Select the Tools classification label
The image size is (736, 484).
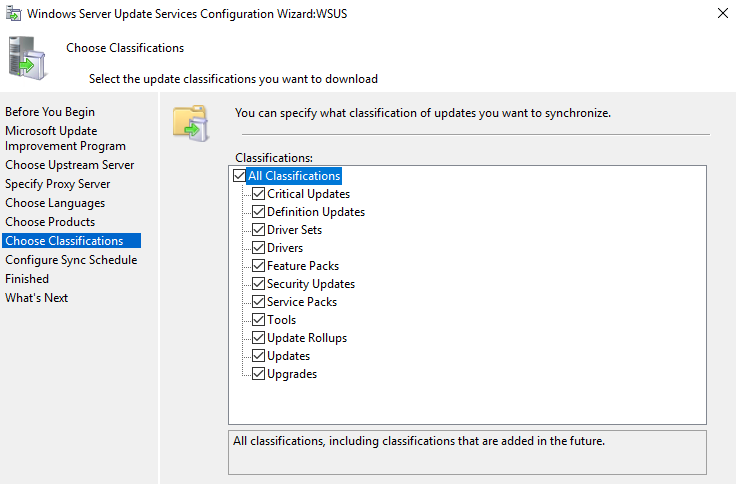pyautogui.click(x=281, y=320)
